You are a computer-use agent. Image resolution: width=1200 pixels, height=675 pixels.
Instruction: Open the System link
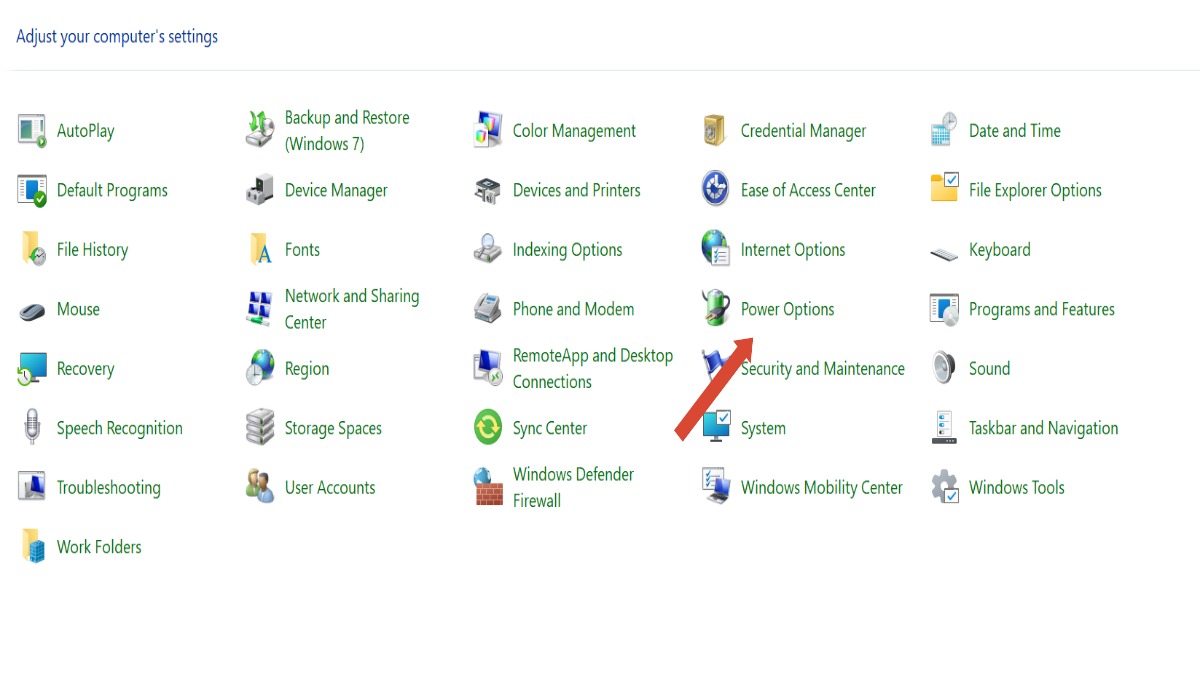pyautogui.click(x=763, y=428)
